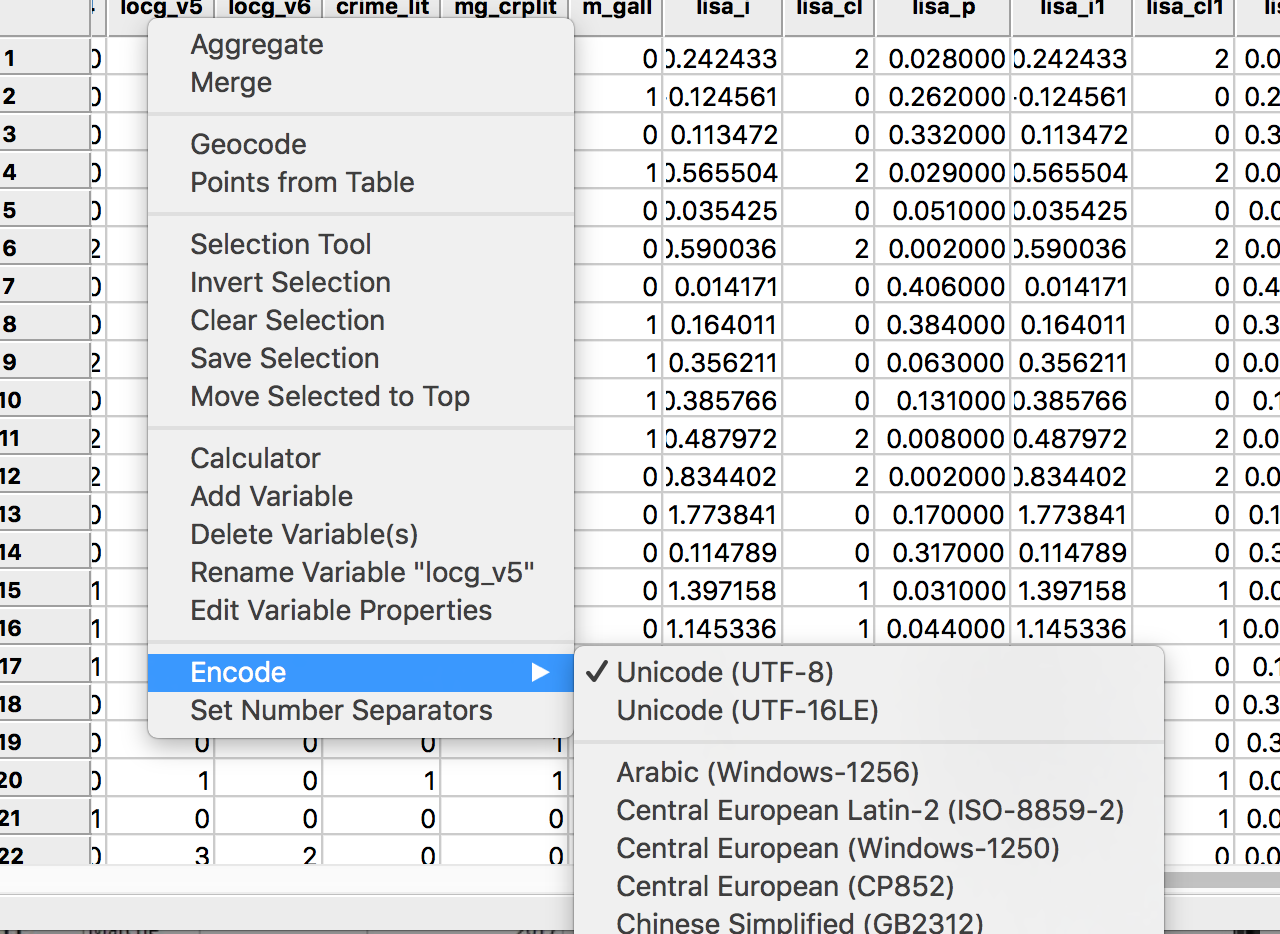Clear the current selection
This screenshot has width=1280, height=934.
click(287, 320)
